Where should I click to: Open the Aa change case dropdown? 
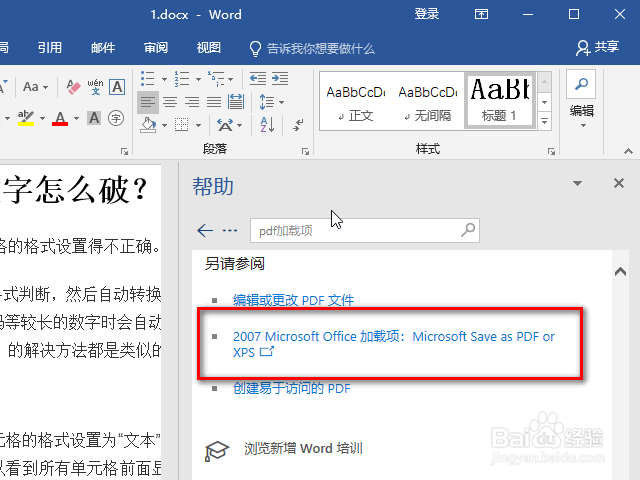tap(36, 87)
